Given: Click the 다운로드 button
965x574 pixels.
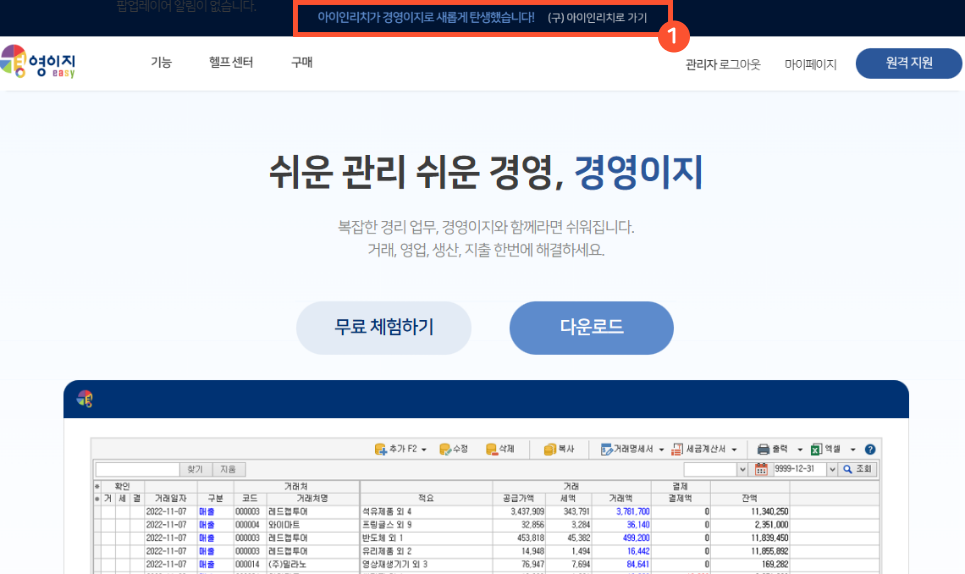Looking at the screenshot, I should pos(591,328).
